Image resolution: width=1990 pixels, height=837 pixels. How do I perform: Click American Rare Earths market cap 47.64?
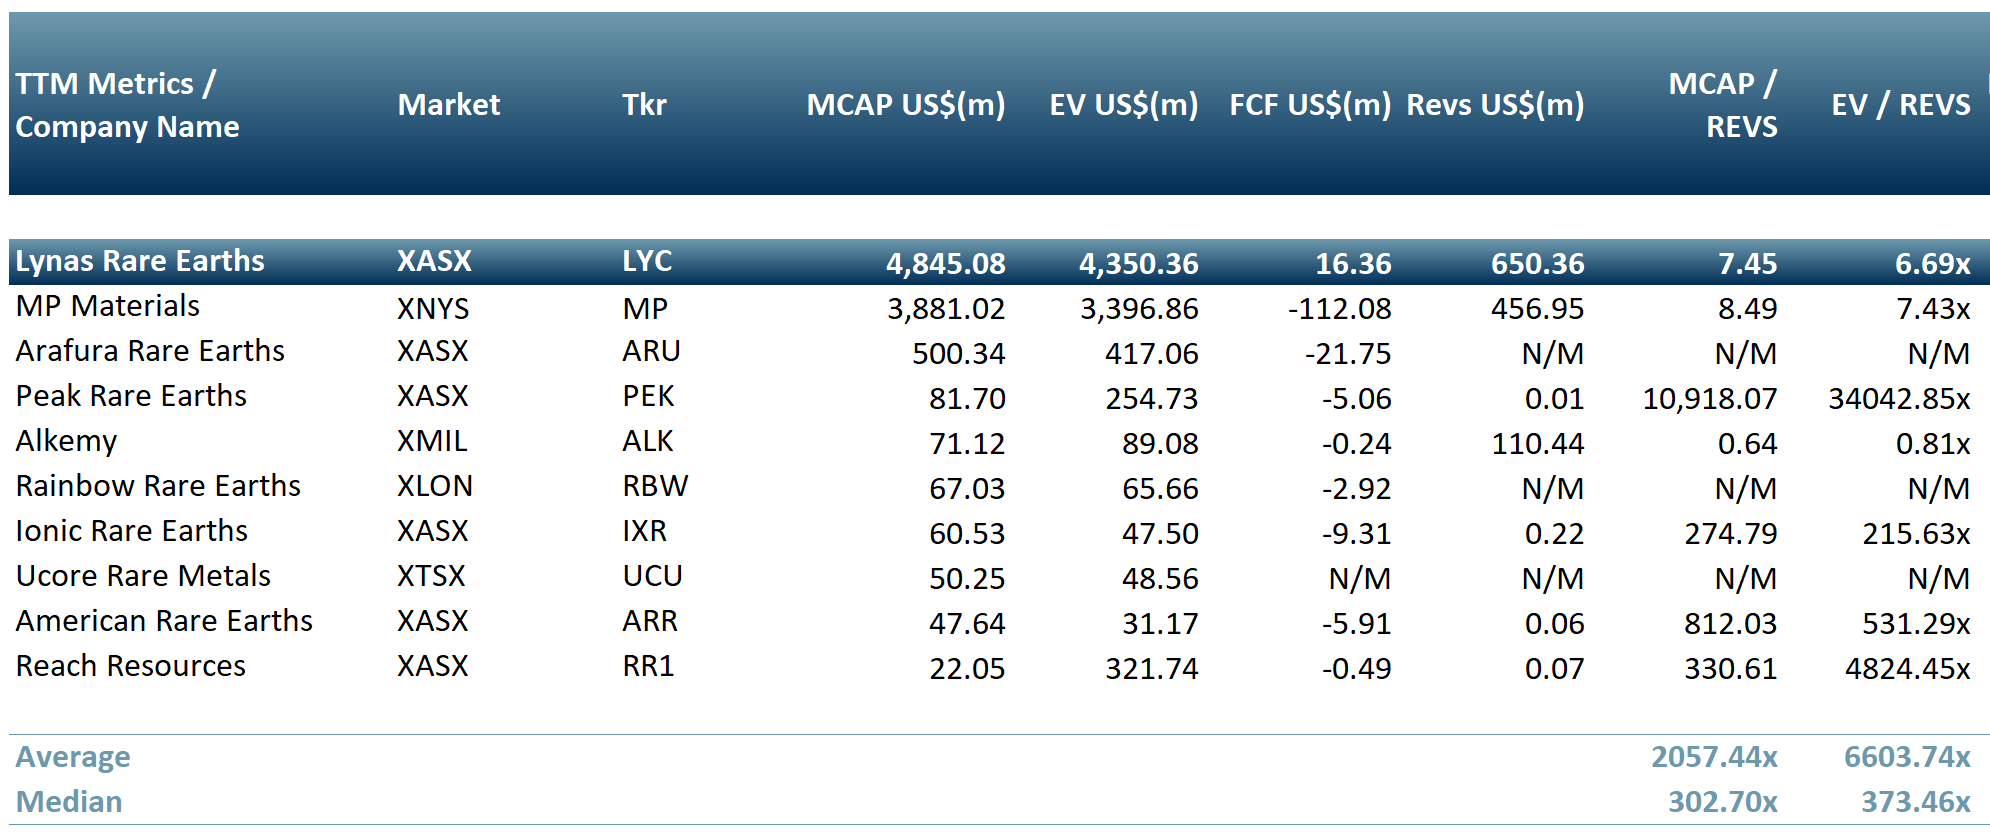pos(966,623)
